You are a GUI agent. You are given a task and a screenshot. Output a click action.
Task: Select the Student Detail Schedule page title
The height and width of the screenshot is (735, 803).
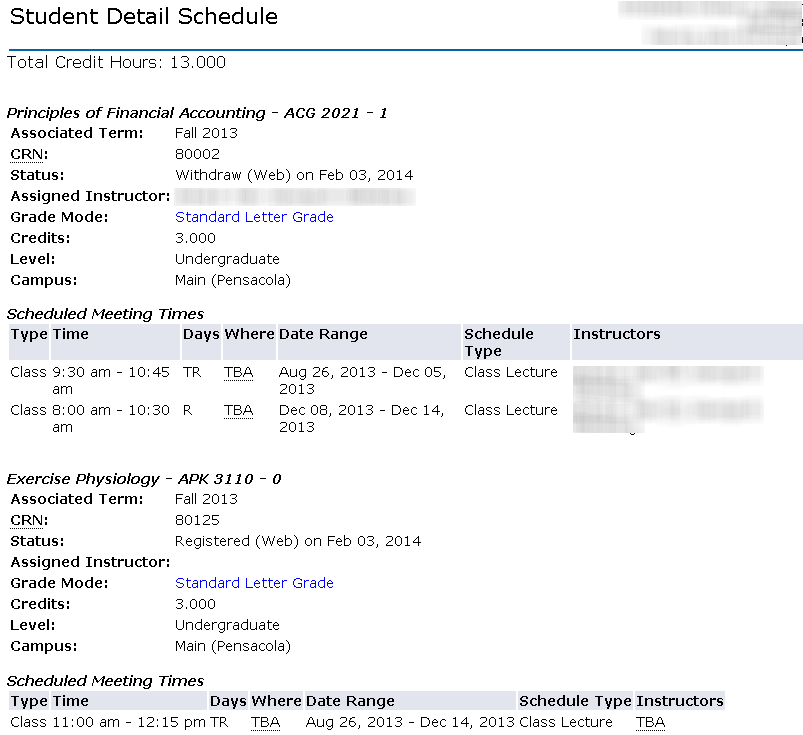[x=144, y=16]
